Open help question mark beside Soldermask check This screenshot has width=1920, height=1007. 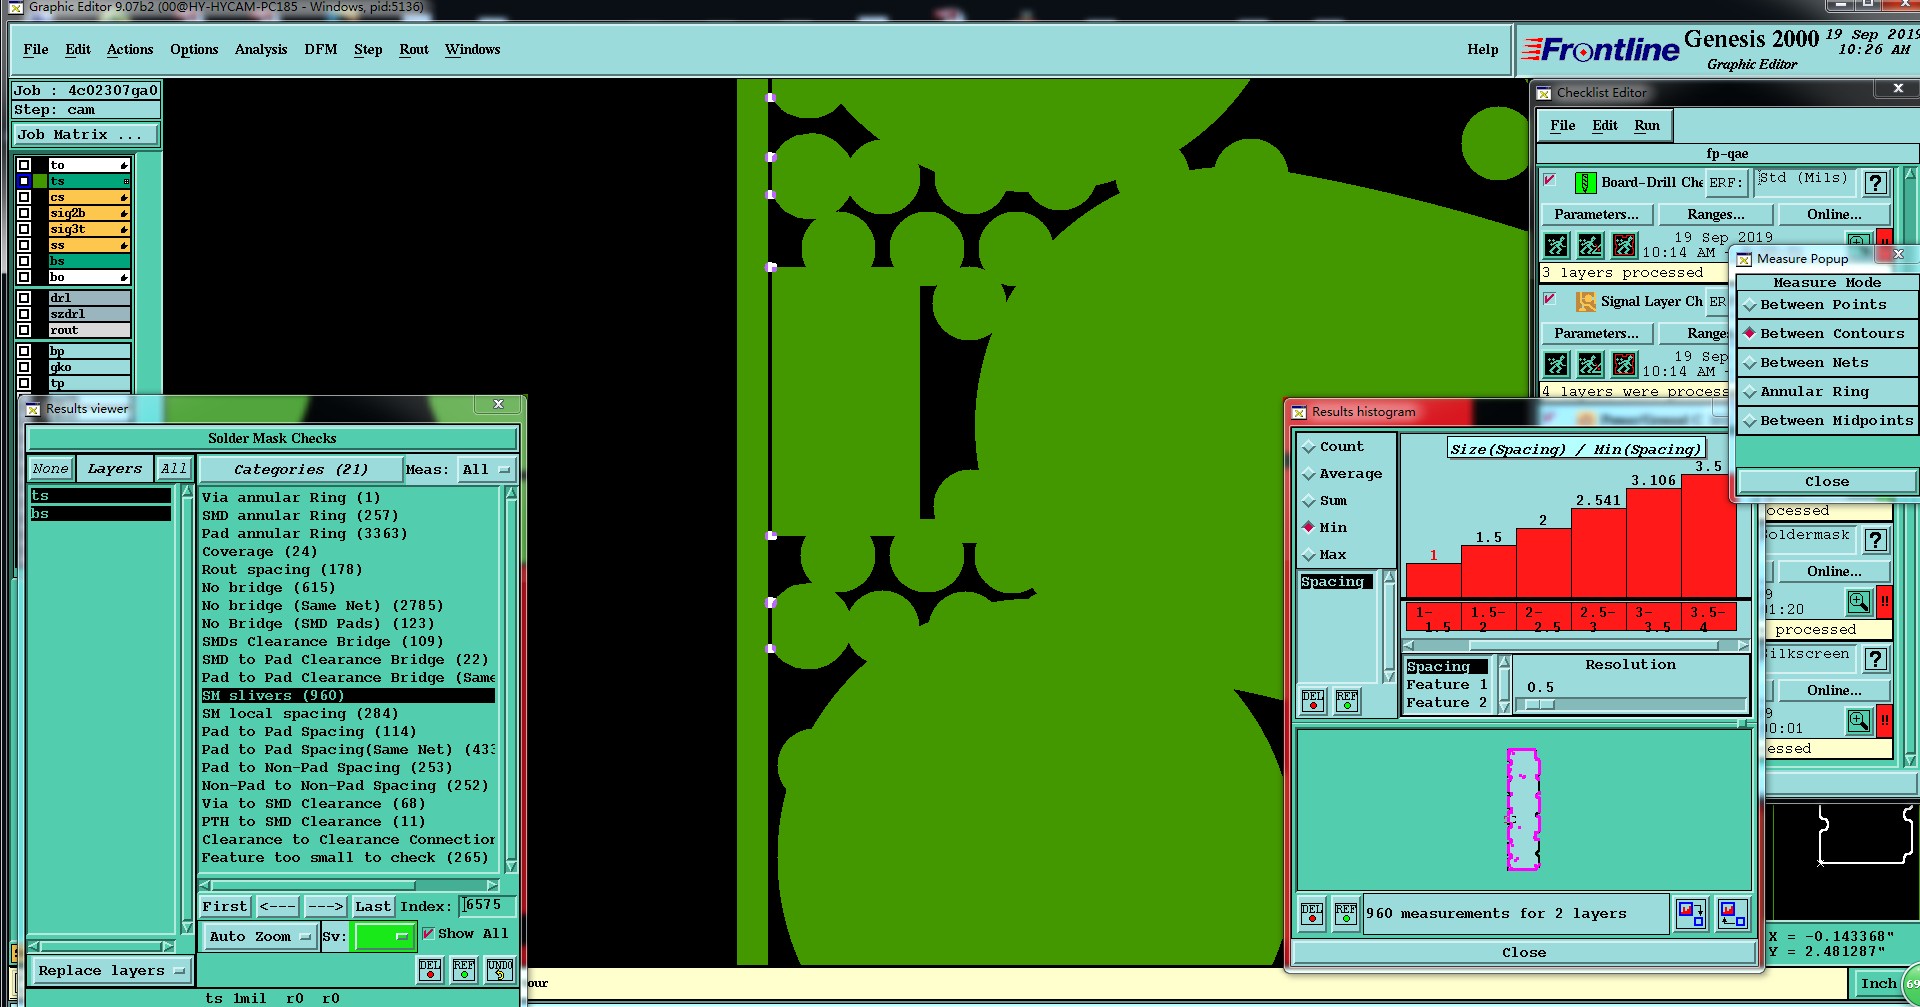pyautogui.click(x=1876, y=540)
